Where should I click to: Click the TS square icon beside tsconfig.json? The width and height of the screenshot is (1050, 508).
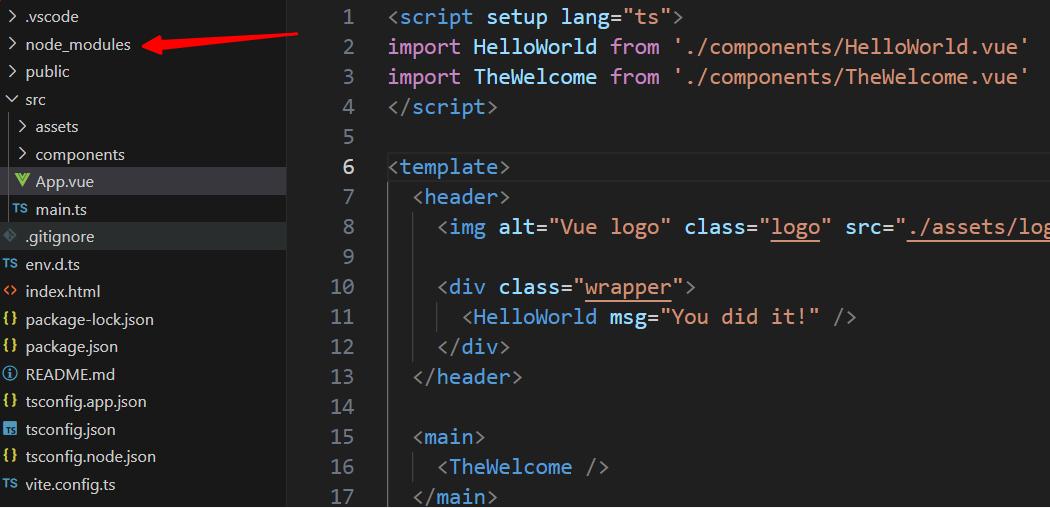10,429
